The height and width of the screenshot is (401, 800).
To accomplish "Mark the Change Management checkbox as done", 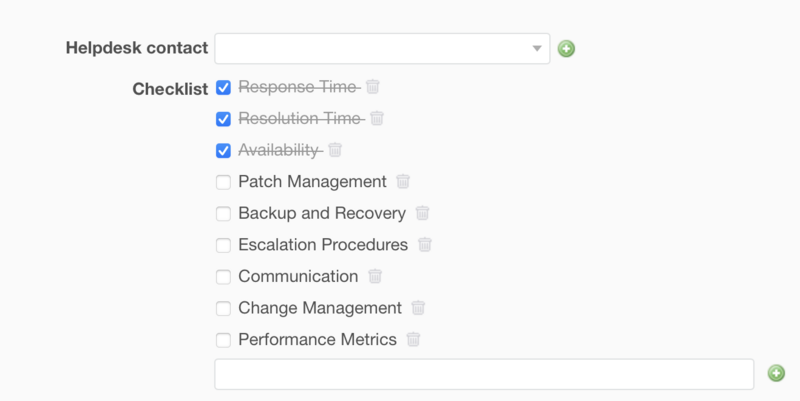I will coord(223,308).
